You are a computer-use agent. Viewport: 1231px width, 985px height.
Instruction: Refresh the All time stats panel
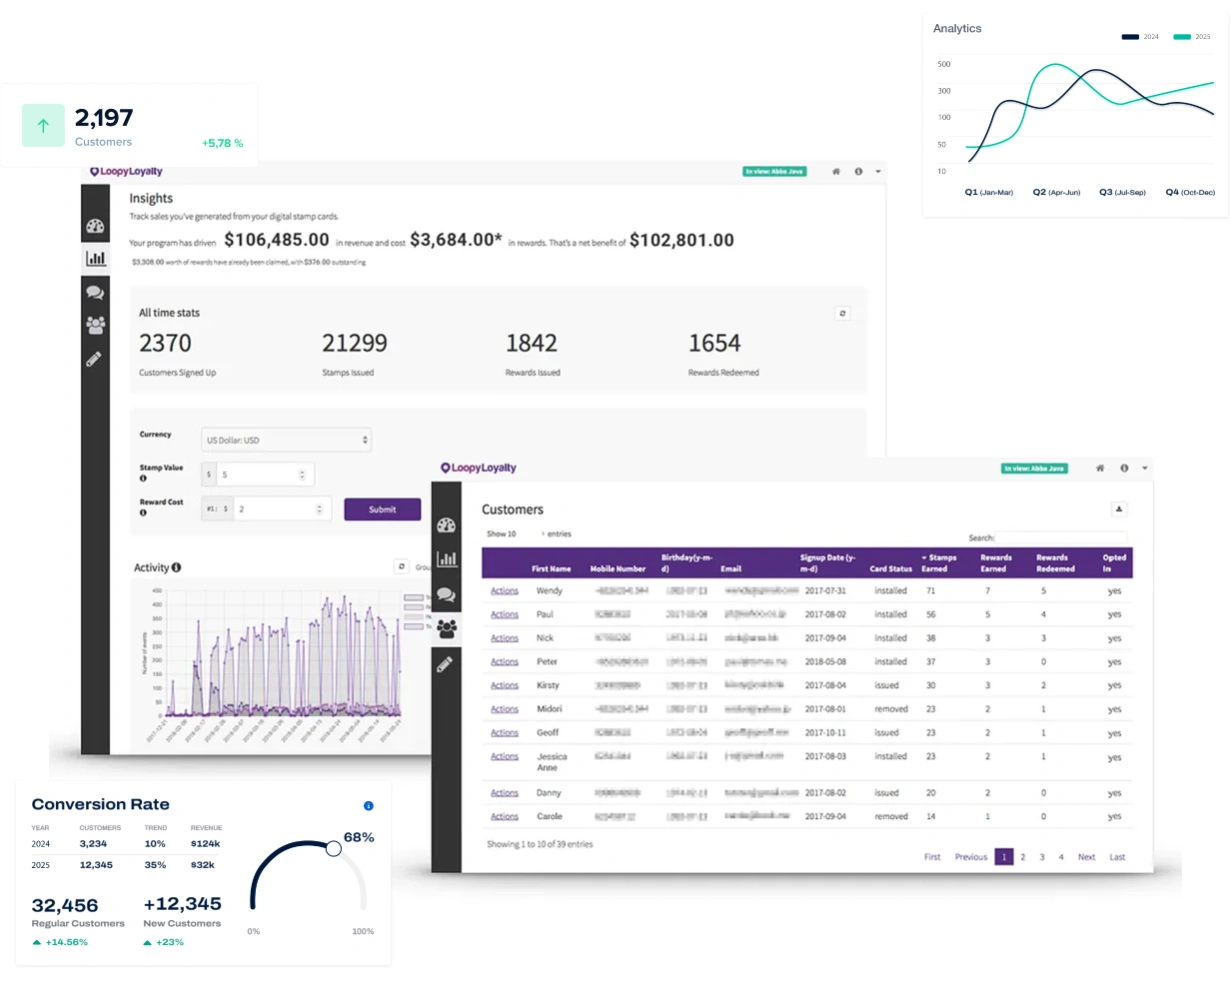842,313
